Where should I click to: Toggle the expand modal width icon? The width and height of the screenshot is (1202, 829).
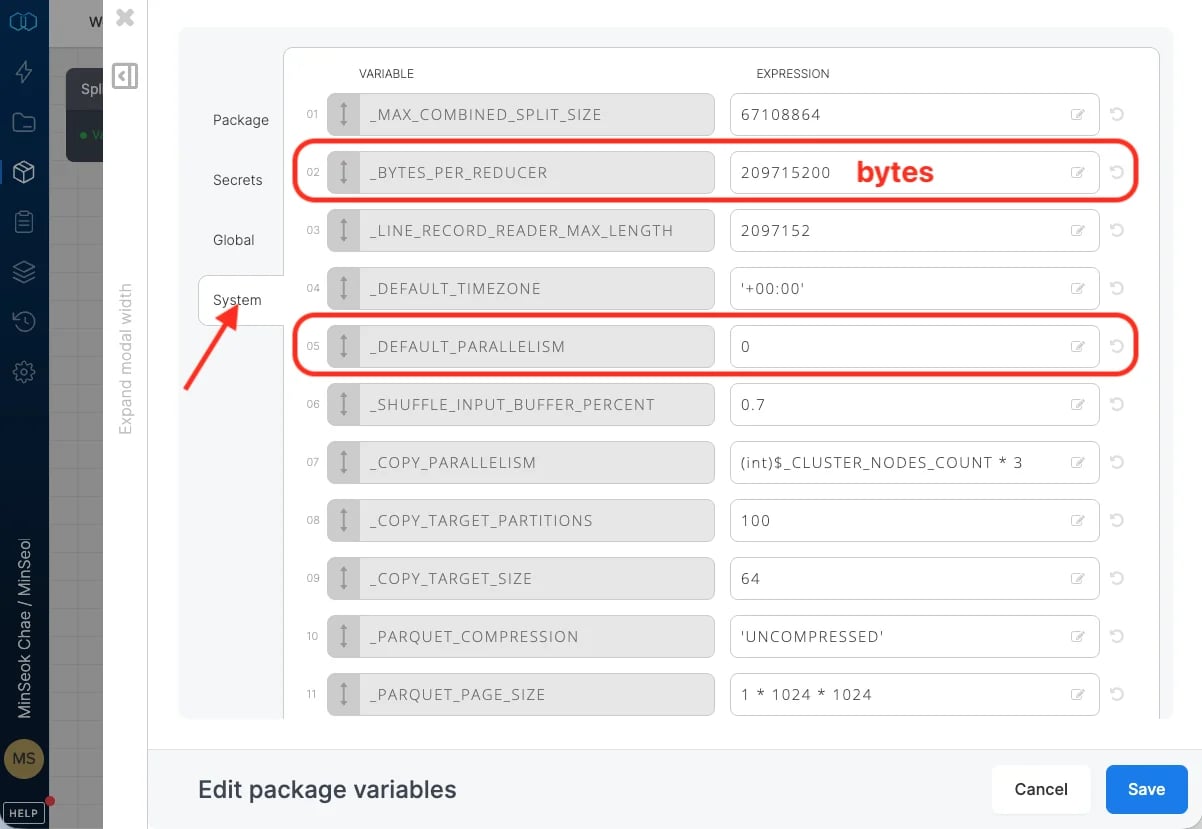[x=125, y=76]
